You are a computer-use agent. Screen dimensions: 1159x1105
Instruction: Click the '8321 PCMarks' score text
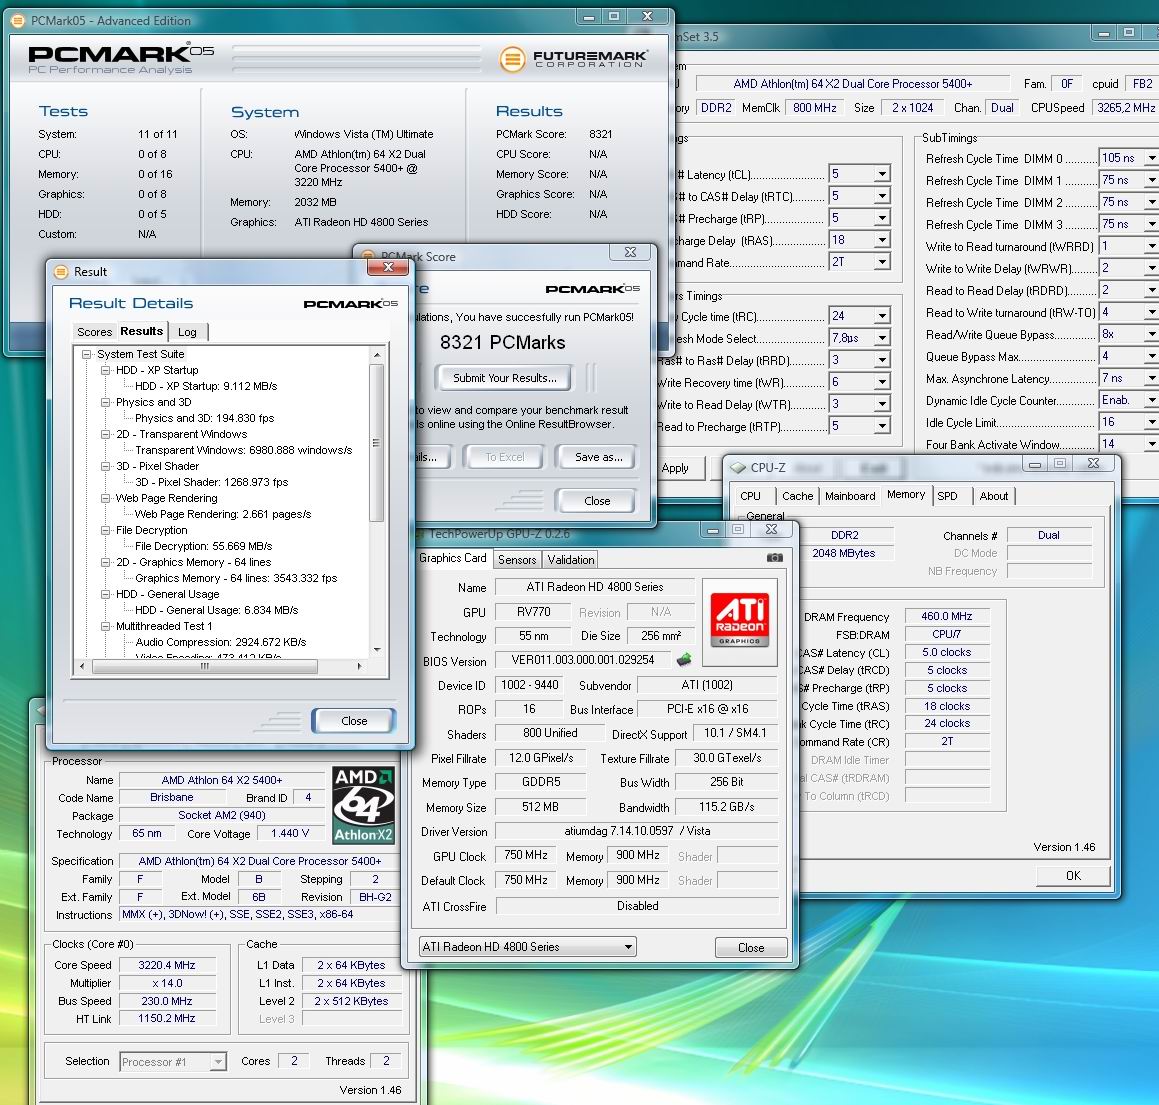(x=503, y=343)
